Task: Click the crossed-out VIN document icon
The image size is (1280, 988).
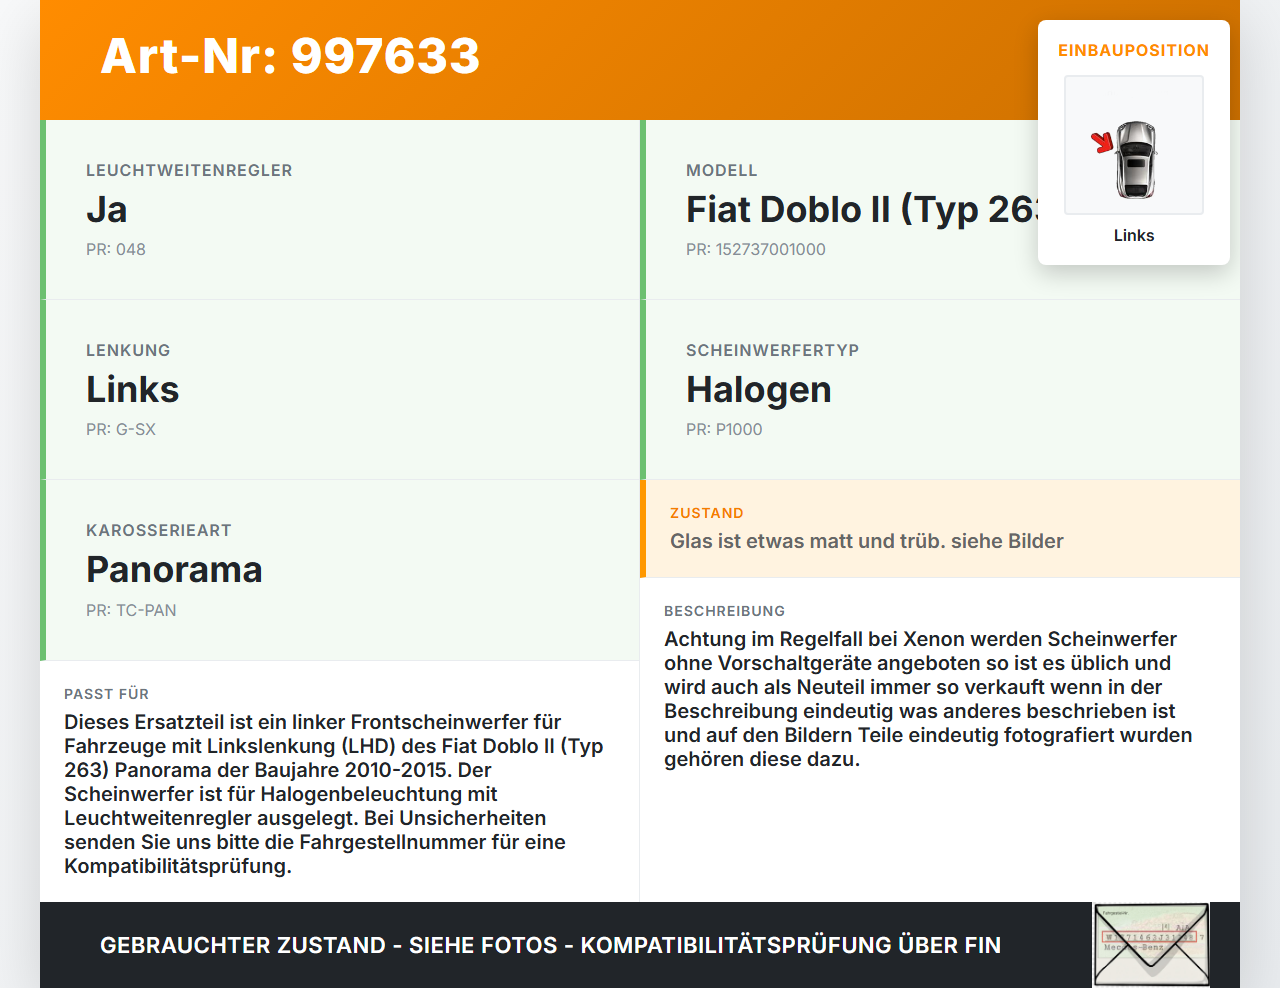Action: 1151,945
